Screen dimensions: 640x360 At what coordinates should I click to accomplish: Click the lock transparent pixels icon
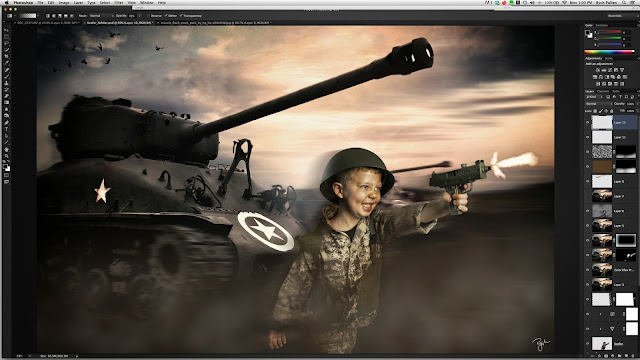[x=595, y=111]
